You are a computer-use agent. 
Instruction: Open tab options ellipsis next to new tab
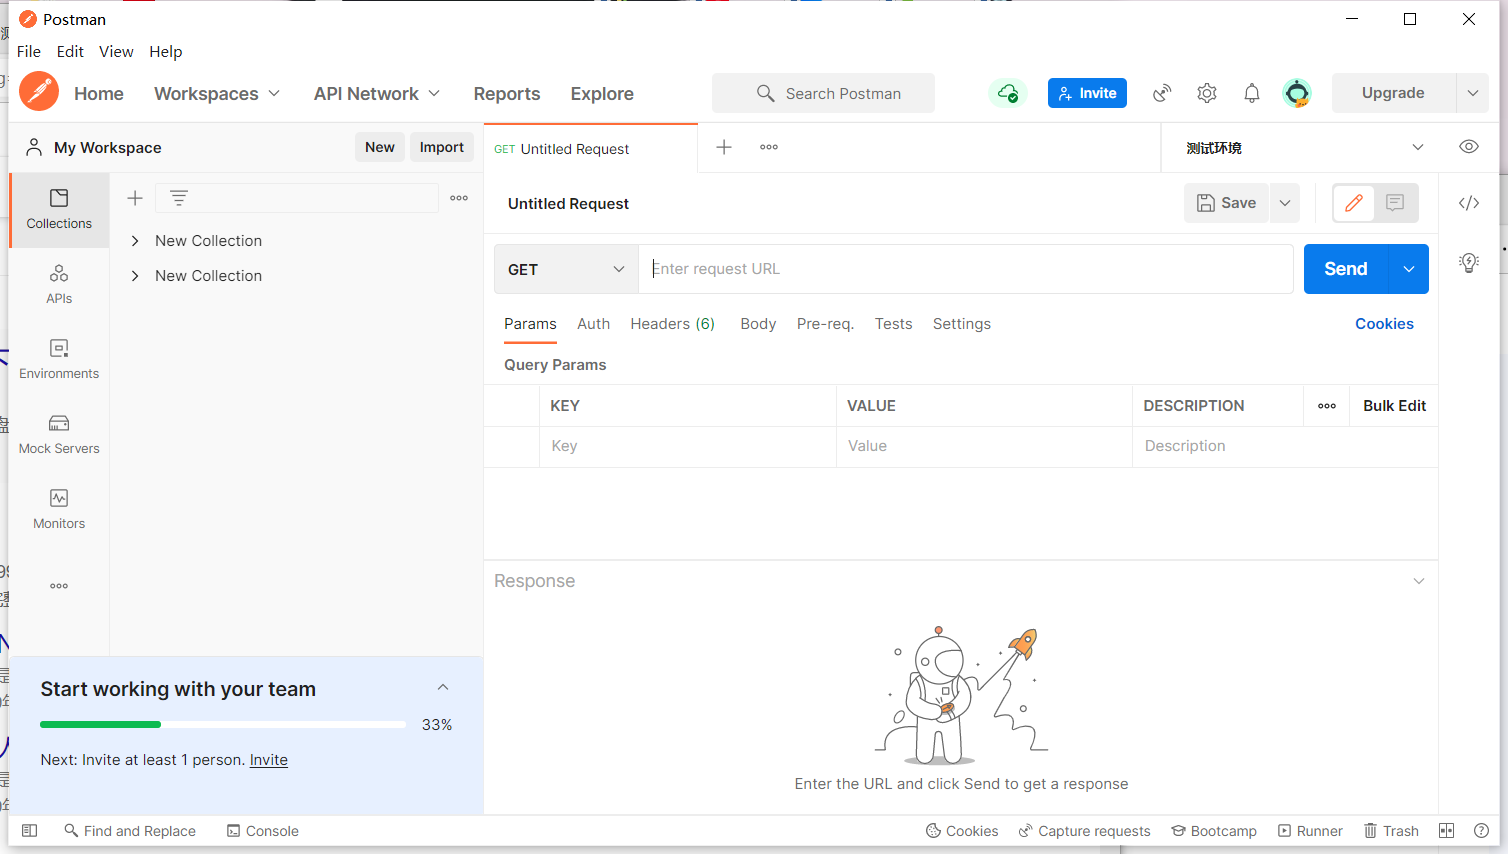(x=769, y=147)
